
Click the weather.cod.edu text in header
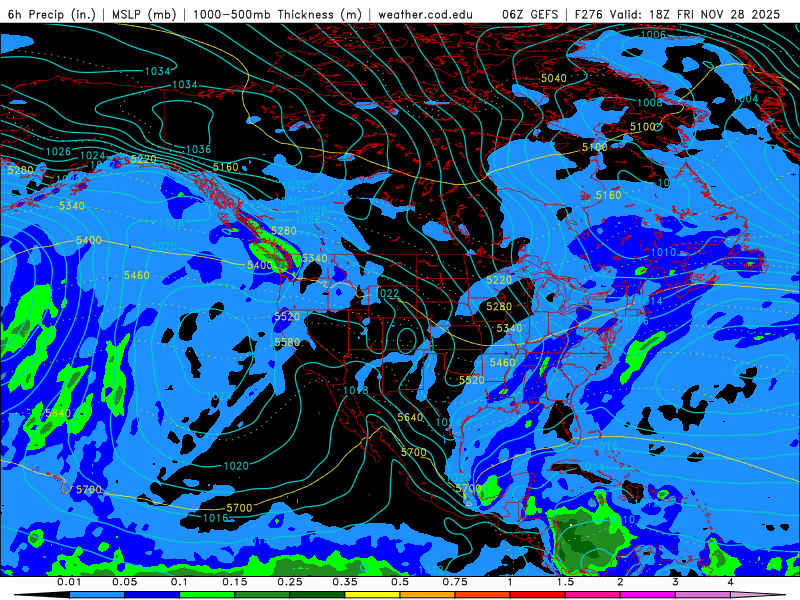coord(426,14)
